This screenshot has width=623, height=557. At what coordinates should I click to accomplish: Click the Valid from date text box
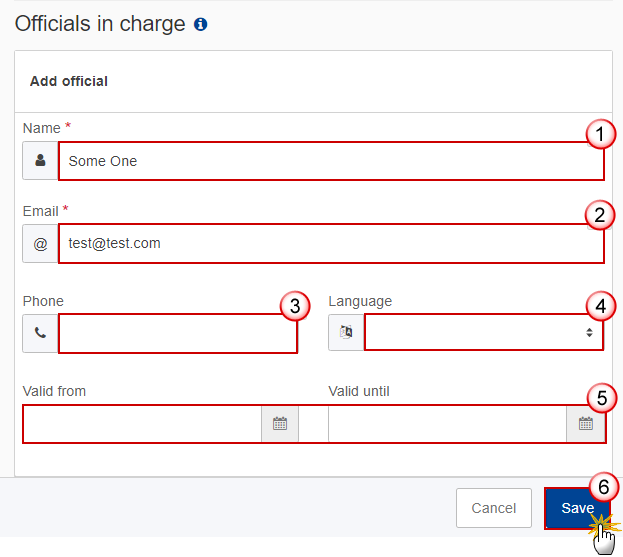(142, 424)
